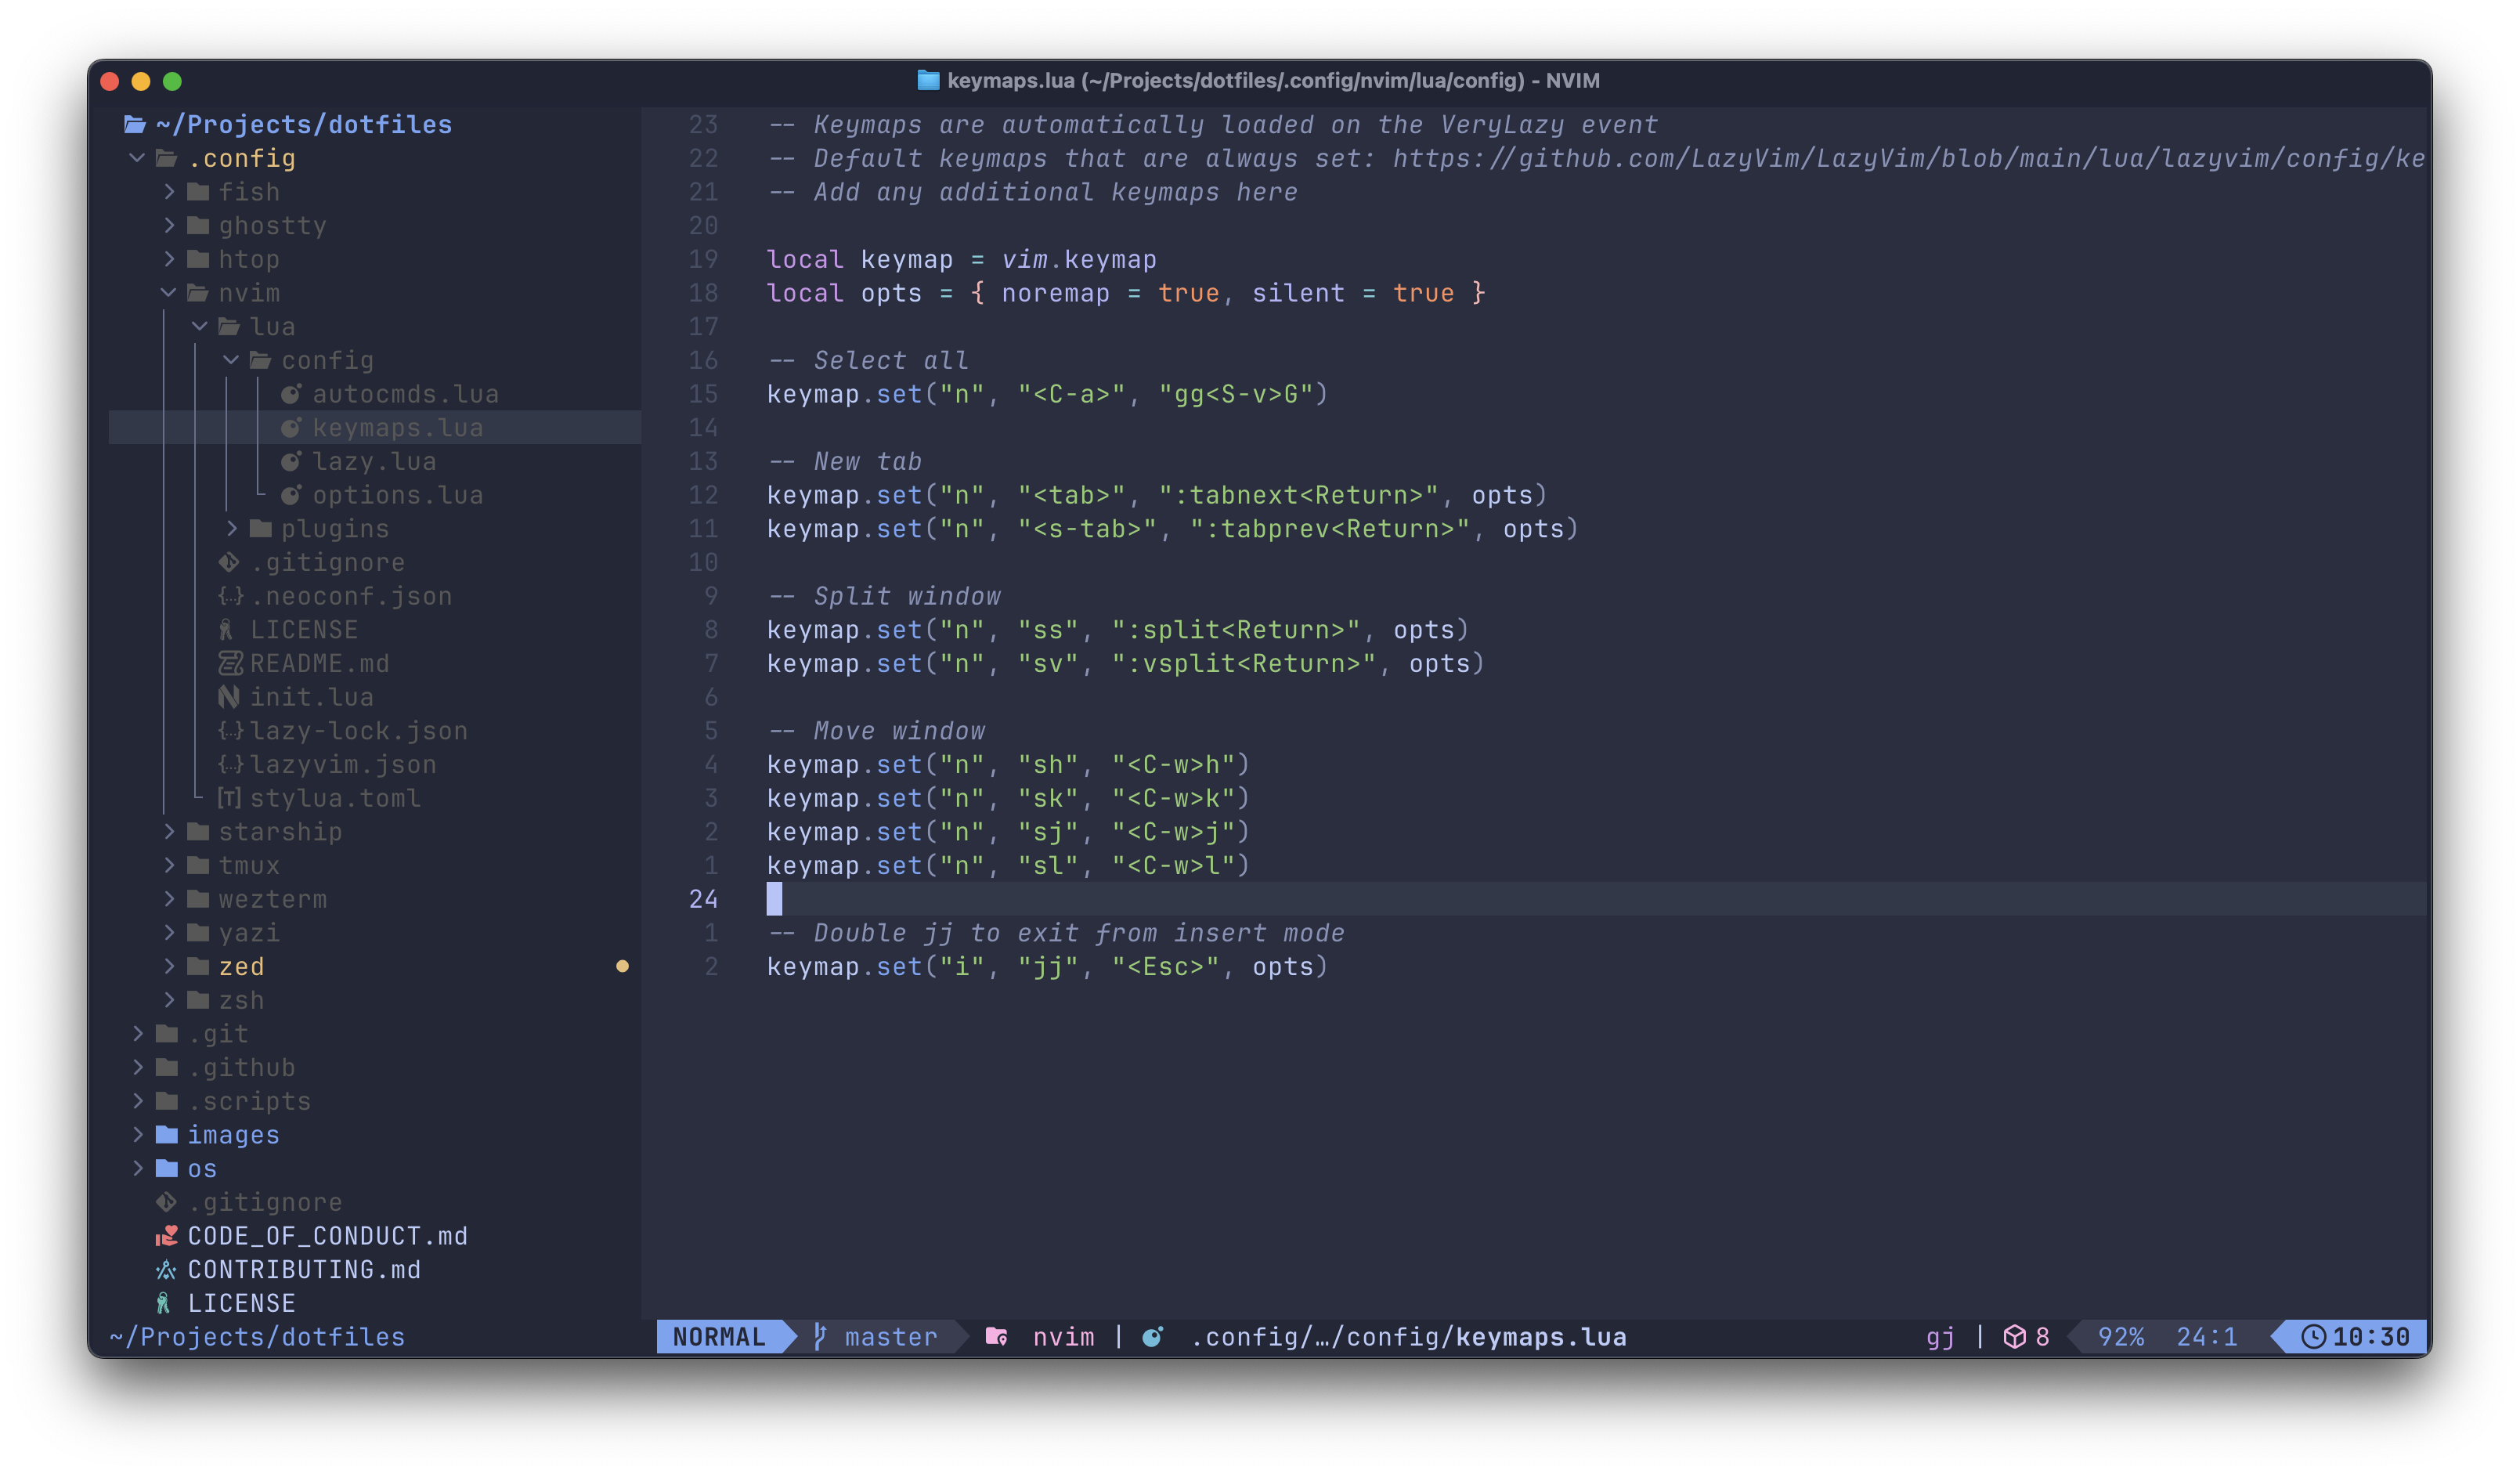Click the git icon beside root .gitignore
Screen dimensions: 2520x1474
tap(166, 1202)
